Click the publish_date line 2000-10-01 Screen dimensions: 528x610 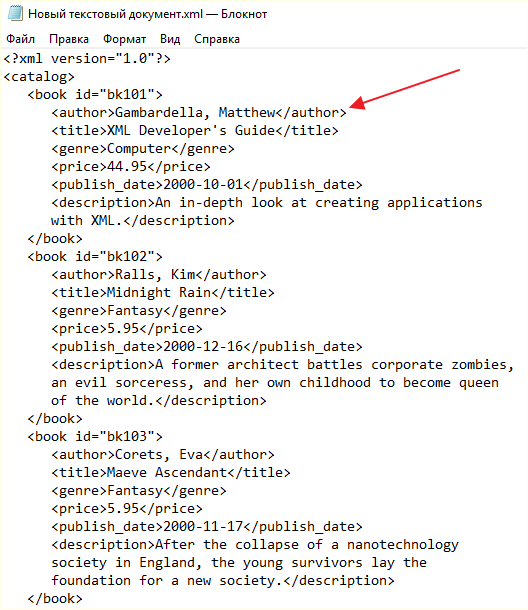pos(207,184)
